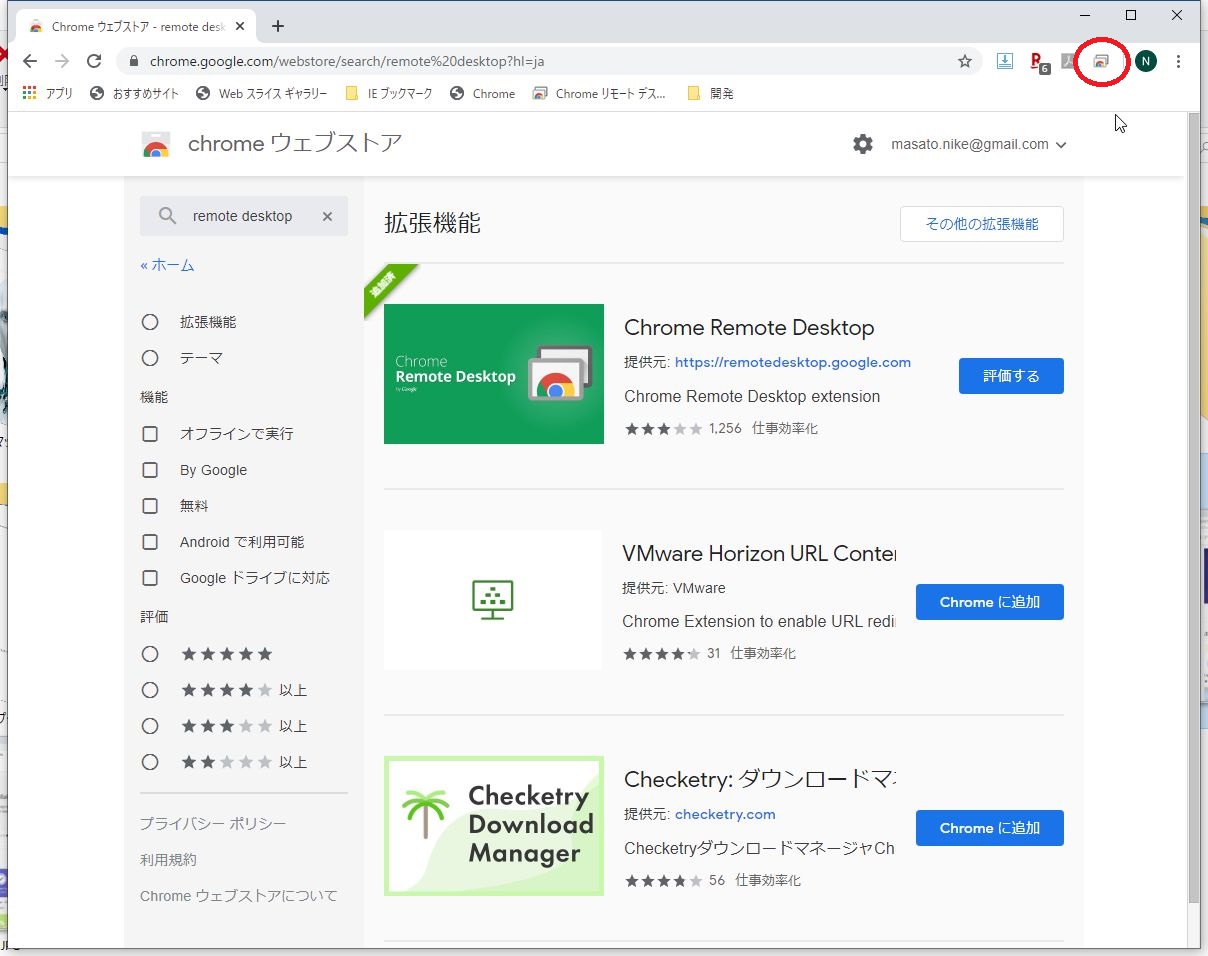
Task: Open the Chrome three-dot menu
Action: coord(1178,61)
